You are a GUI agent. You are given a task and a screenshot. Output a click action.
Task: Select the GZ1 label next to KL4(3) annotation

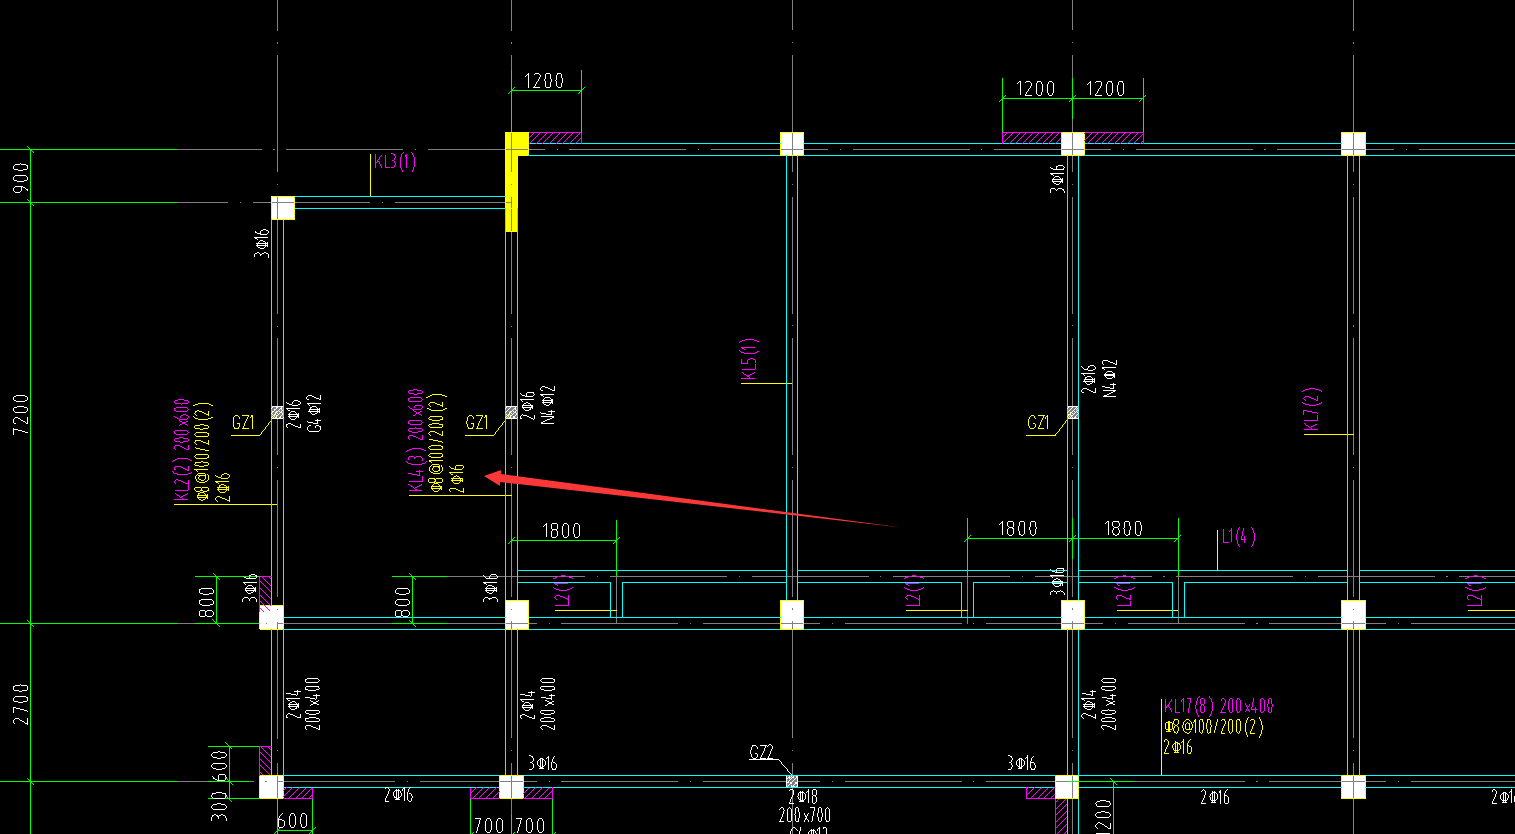[x=477, y=423]
